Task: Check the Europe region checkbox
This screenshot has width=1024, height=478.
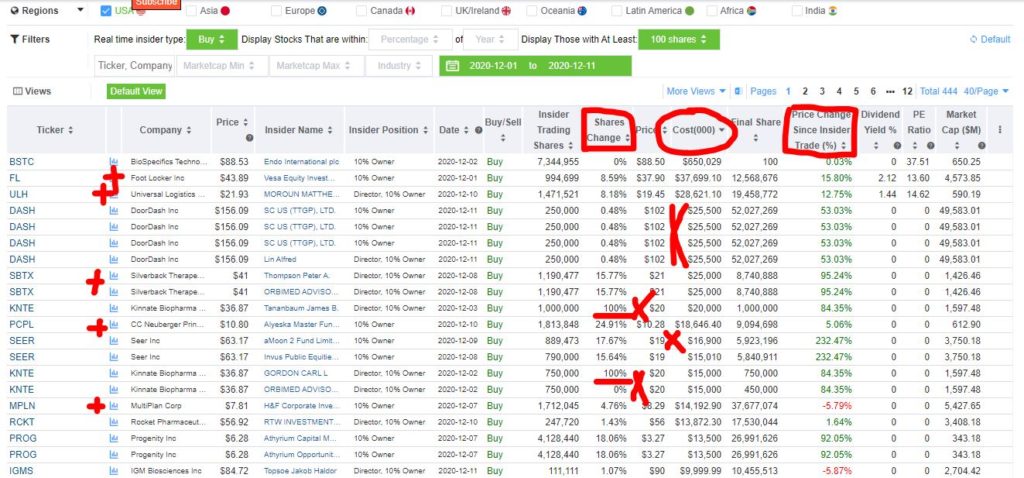Action: tap(276, 10)
